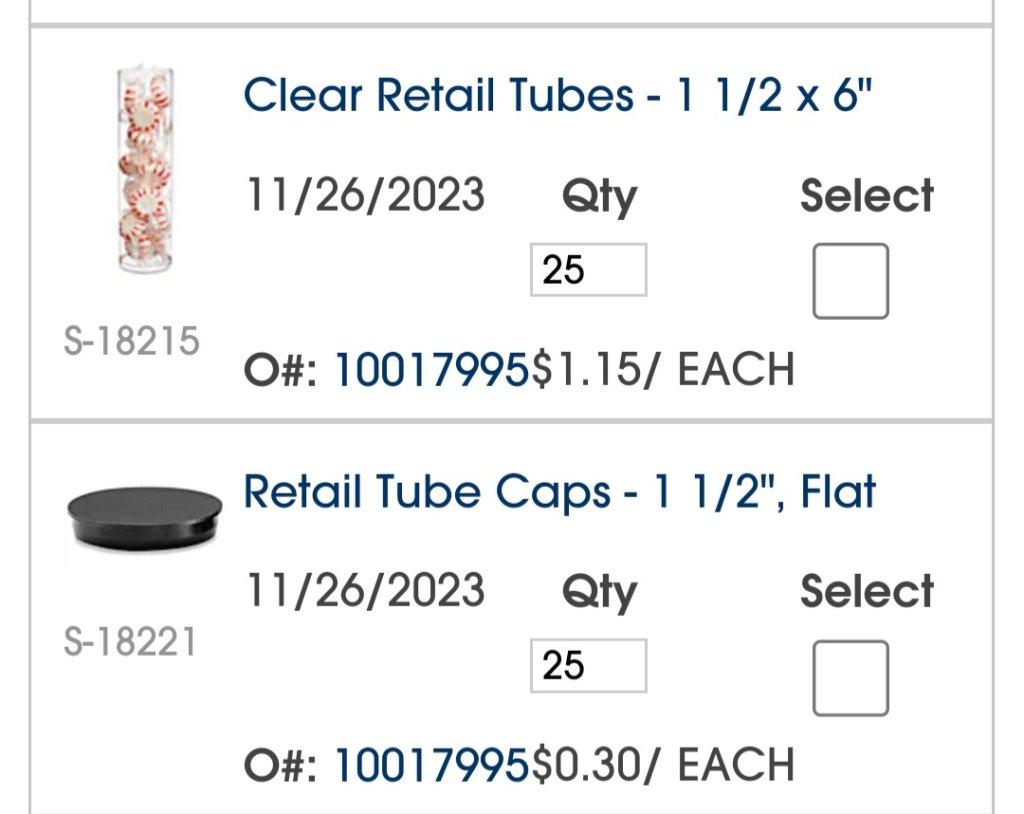Click the black Retail Tube Cap image
The image size is (1024, 814).
tap(144, 515)
